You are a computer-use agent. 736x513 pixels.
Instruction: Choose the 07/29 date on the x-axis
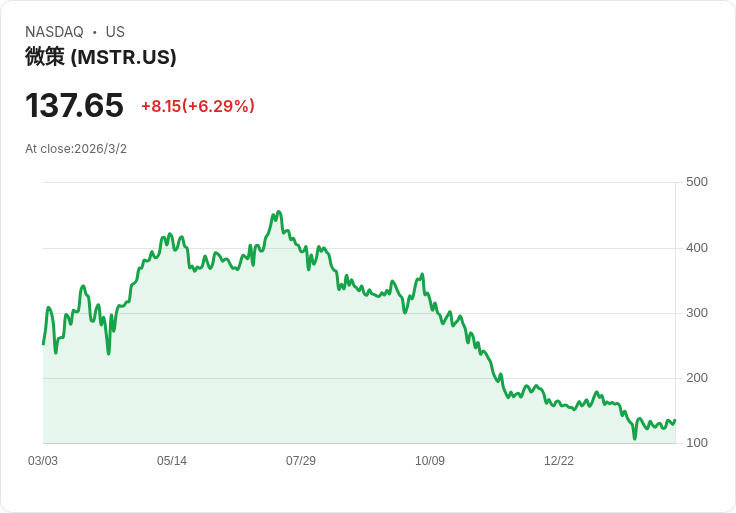point(301,461)
